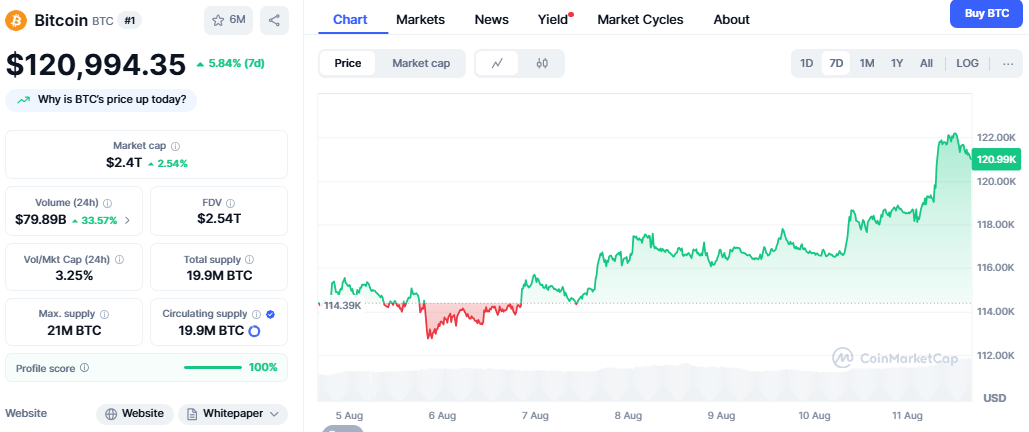Open the chart more options ellipsis
Image resolution: width=1029 pixels, height=432 pixels.
(1008, 64)
